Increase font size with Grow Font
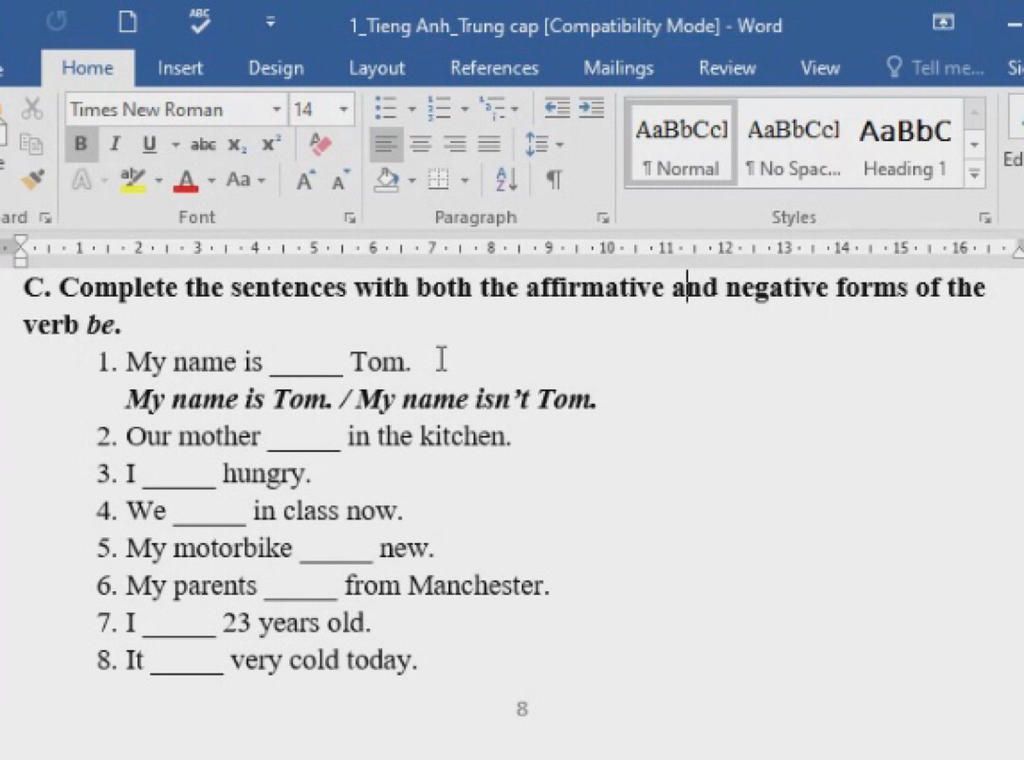Screen dimensions: 1024x760 click(x=305, y=180)
